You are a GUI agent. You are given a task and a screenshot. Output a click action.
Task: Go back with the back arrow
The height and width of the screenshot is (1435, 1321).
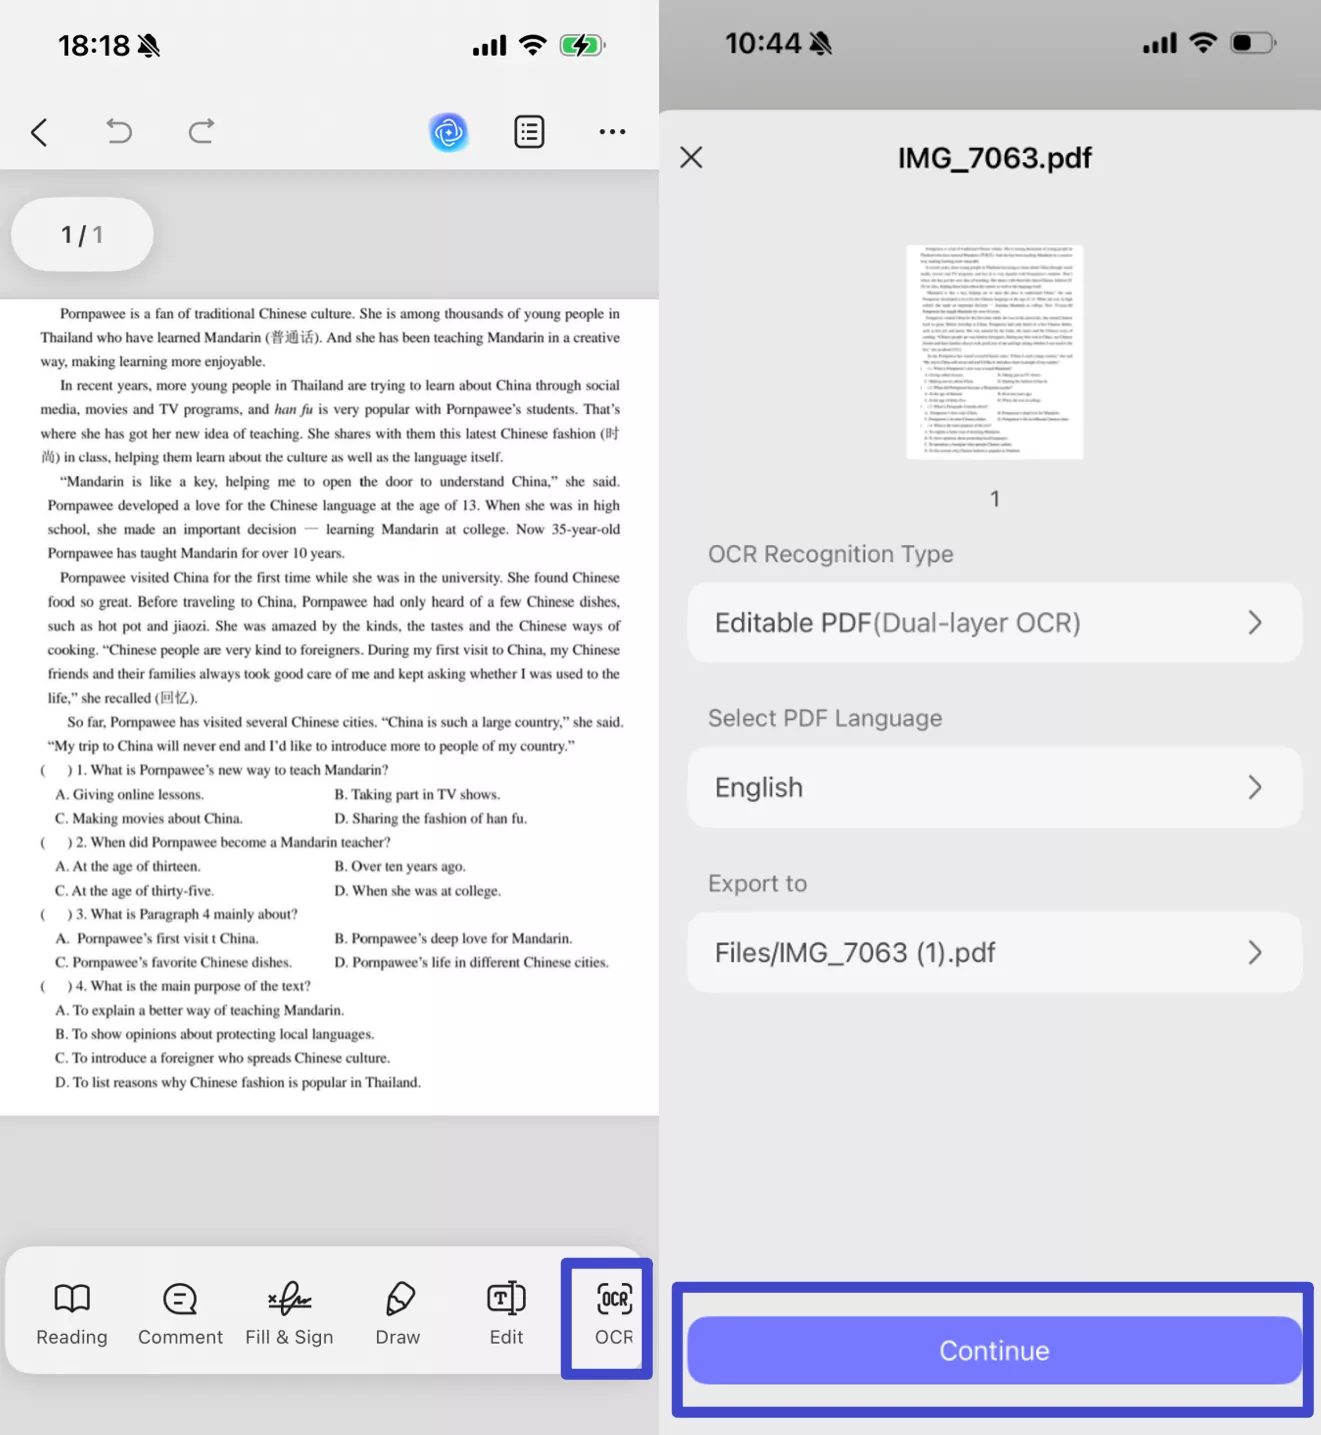point(39,131)
